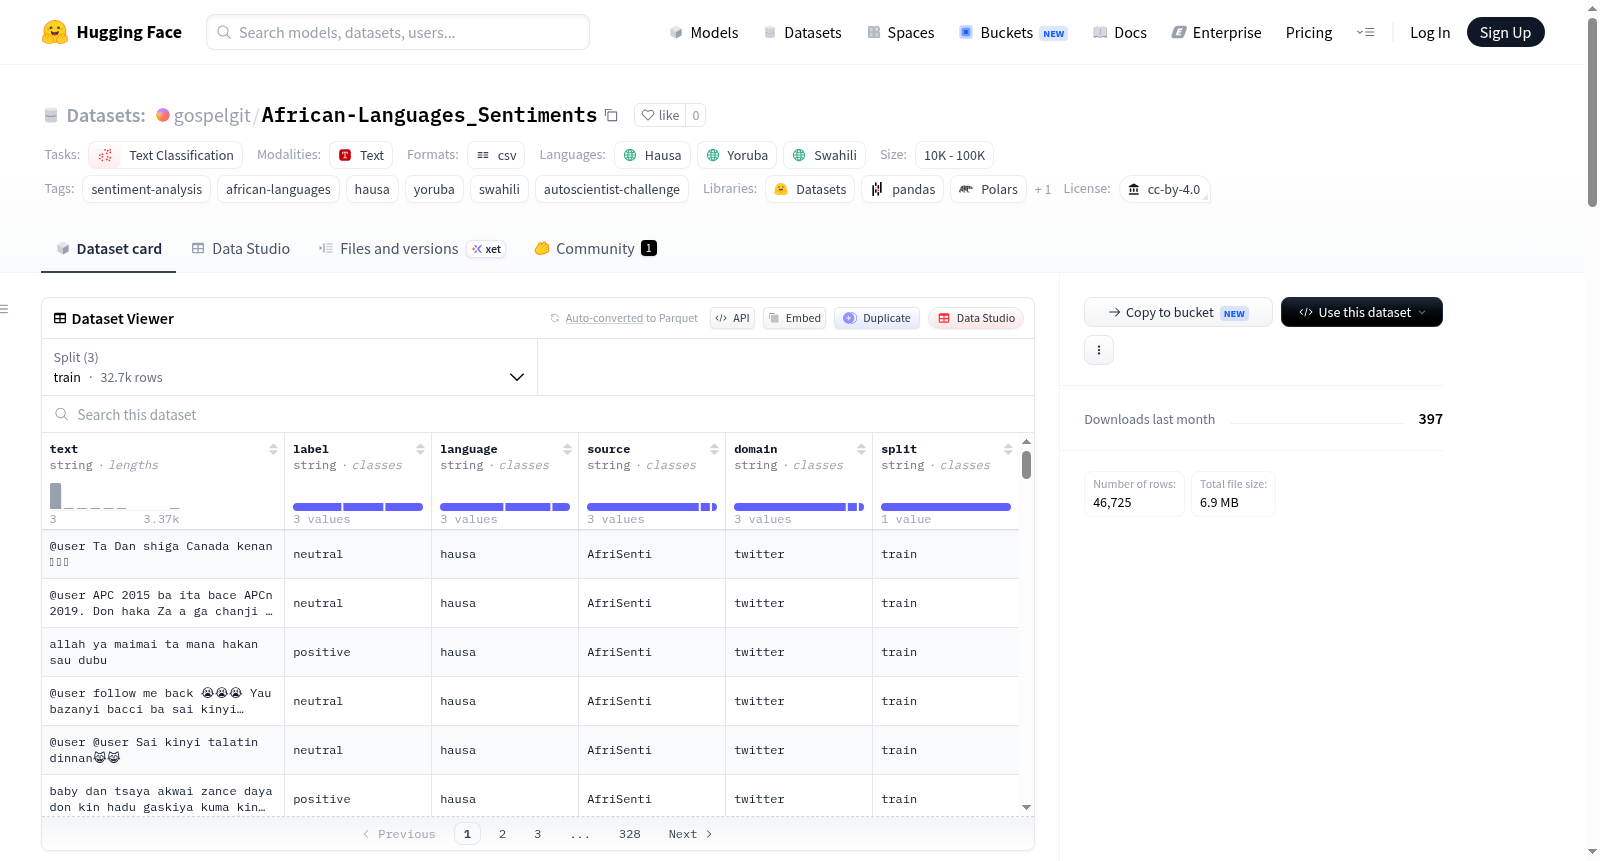The height and width of the screenshot is (861, 1600).
Task: Select the csv format tag
Action: pyautogui.click(x=496, y=155)
